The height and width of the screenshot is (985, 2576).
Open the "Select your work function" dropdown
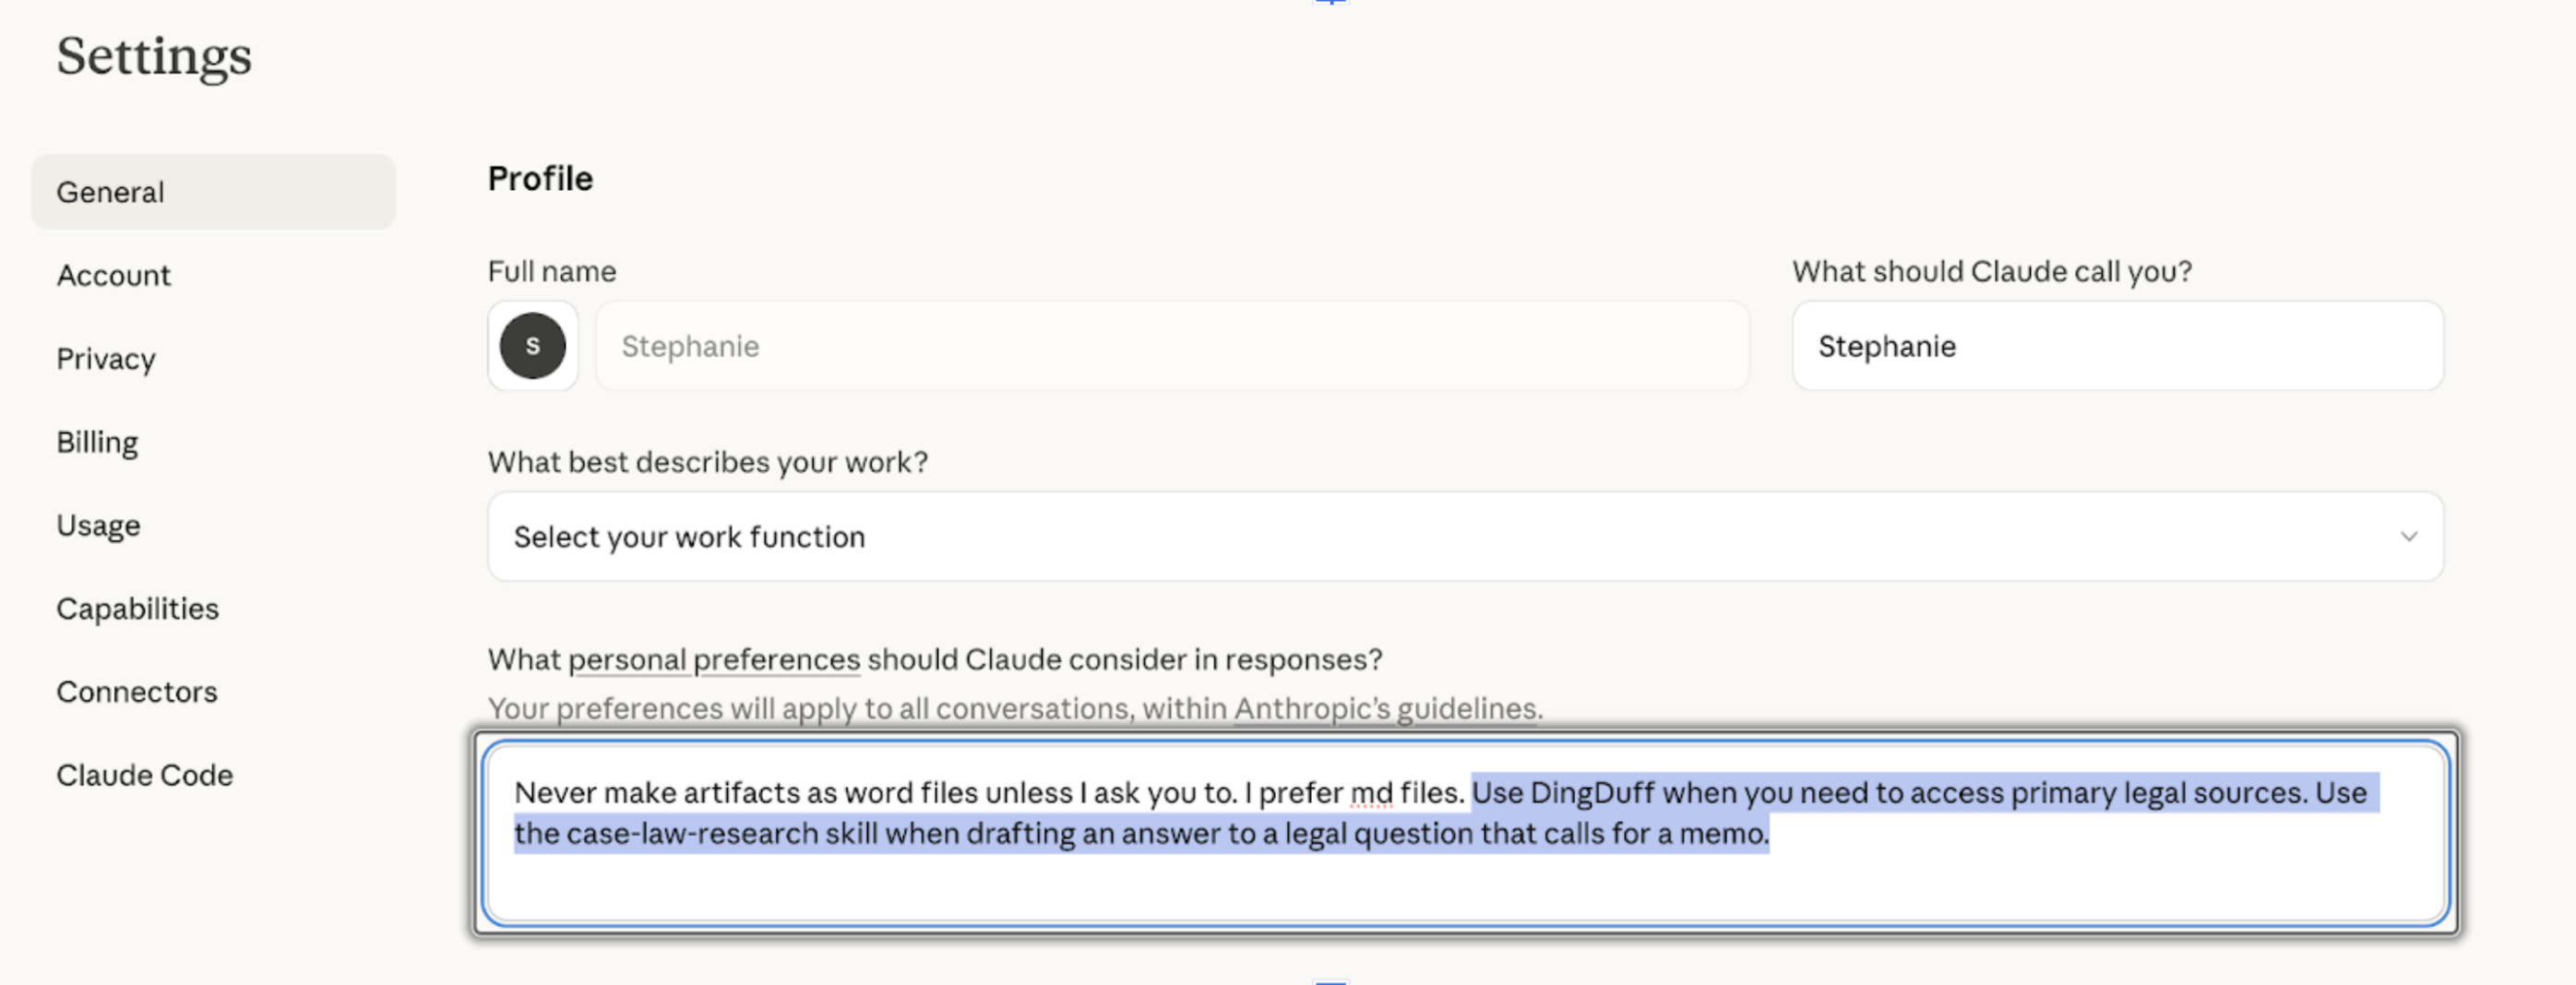click(x=1463, y=537)
